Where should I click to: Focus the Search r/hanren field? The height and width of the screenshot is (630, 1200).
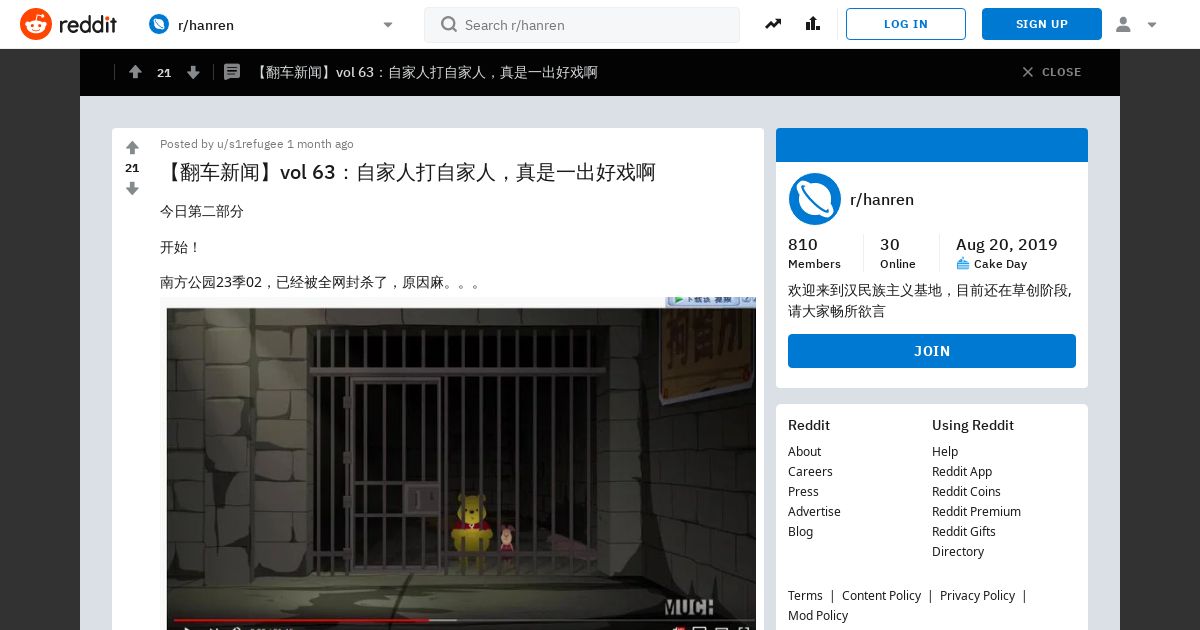582,25
